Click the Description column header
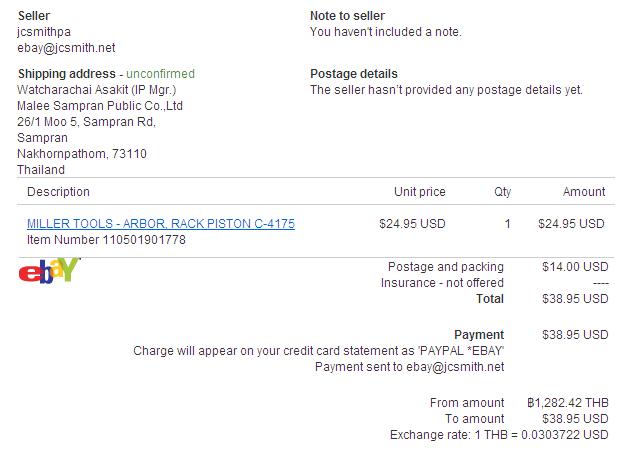This screenshot has width=634, height=453. pos(58,192)
